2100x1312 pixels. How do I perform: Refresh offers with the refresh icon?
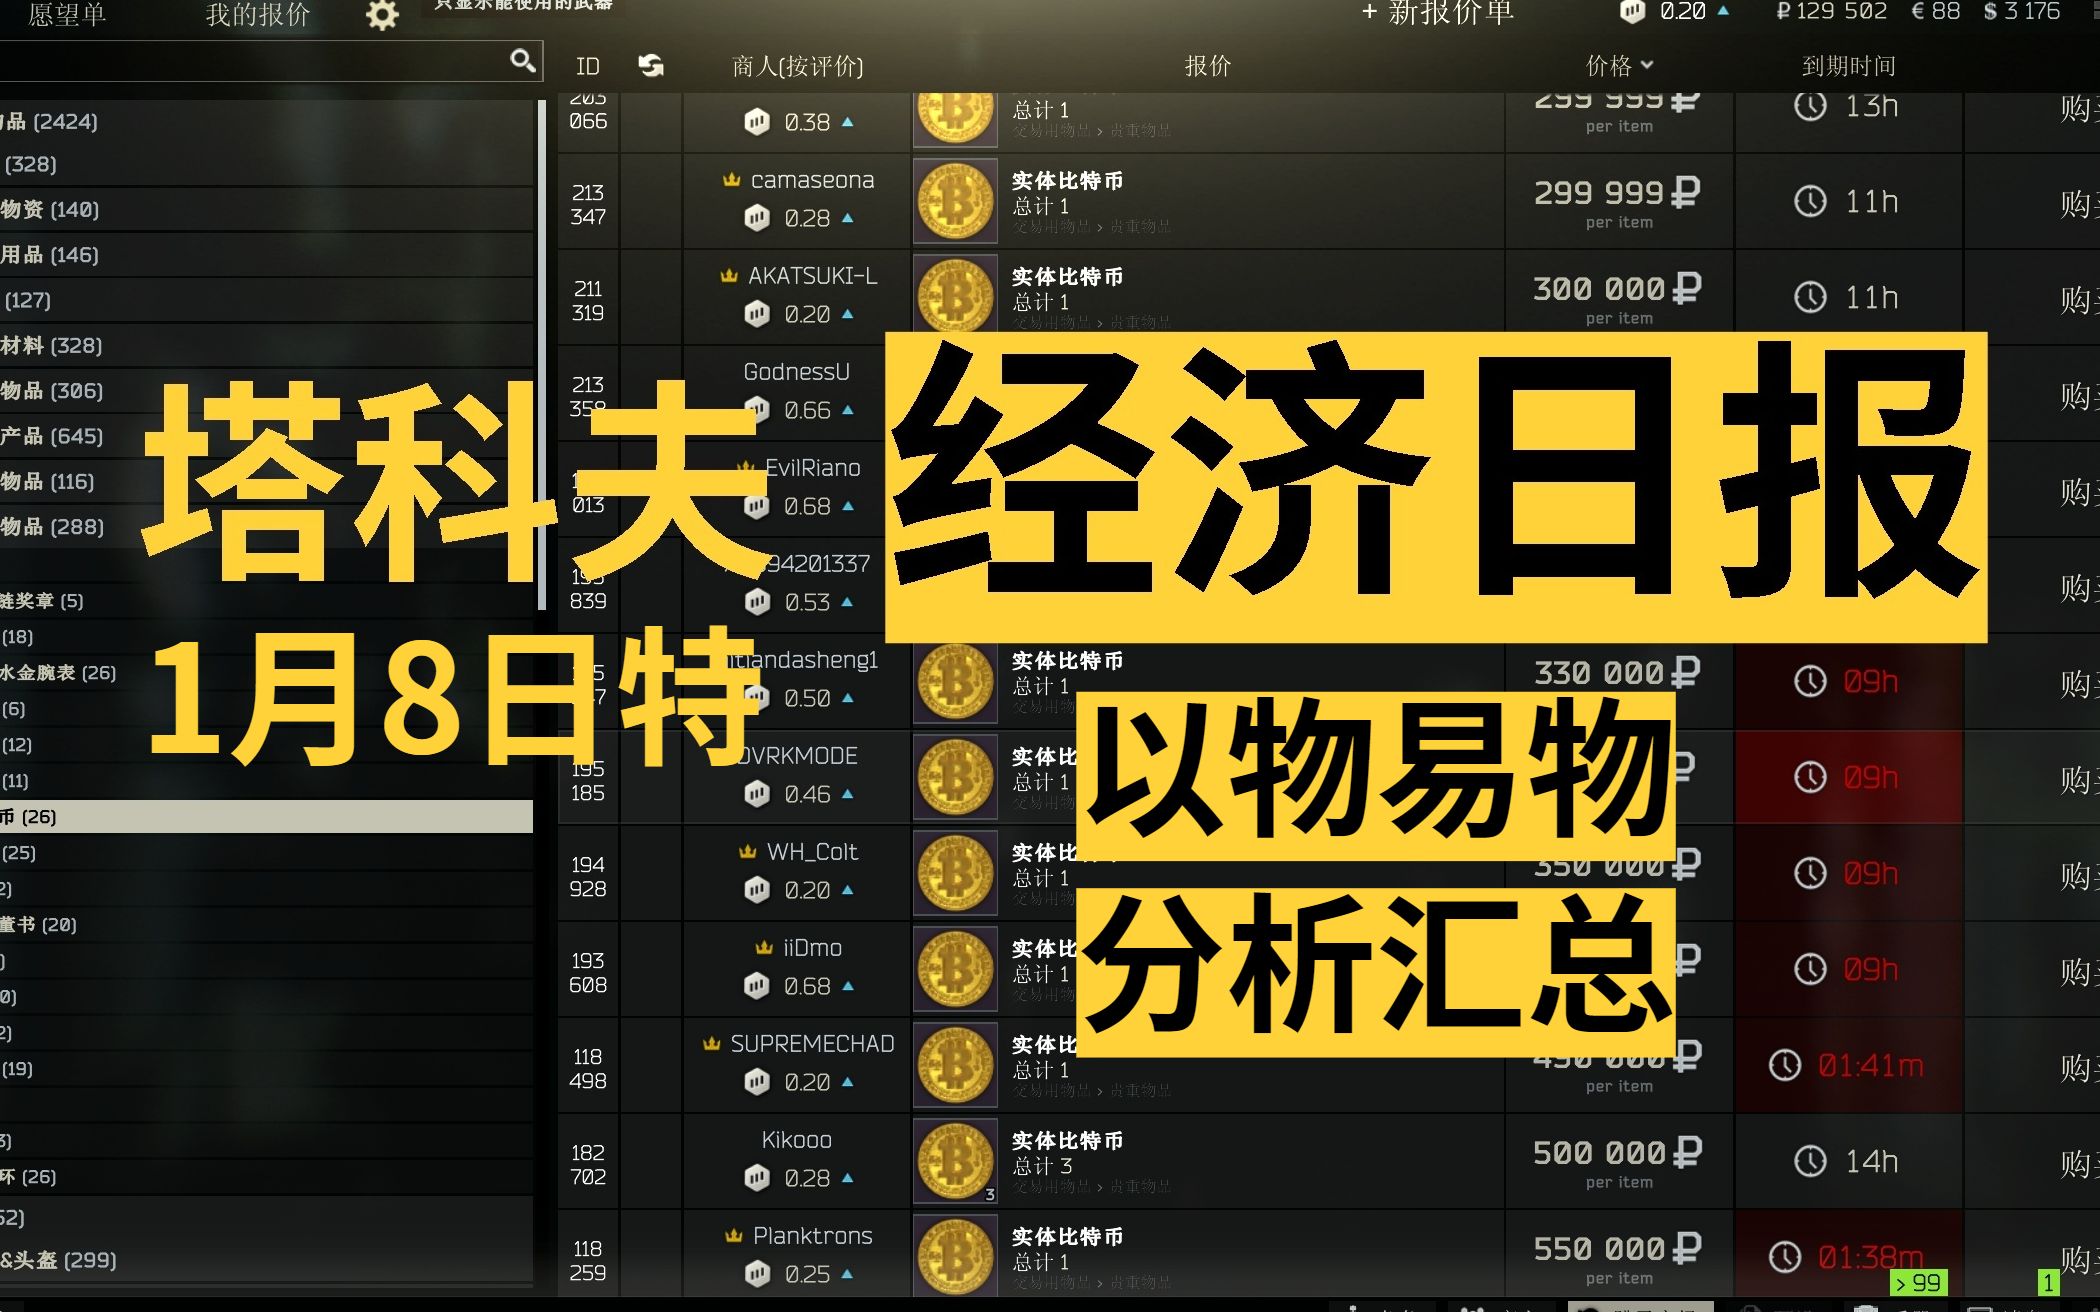click(651, 66)
